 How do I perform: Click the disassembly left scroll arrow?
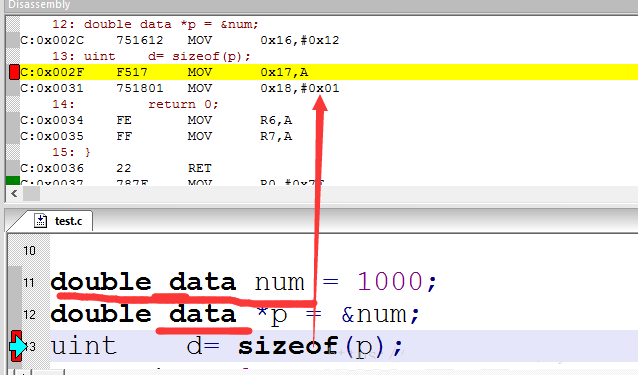(14, 194)
